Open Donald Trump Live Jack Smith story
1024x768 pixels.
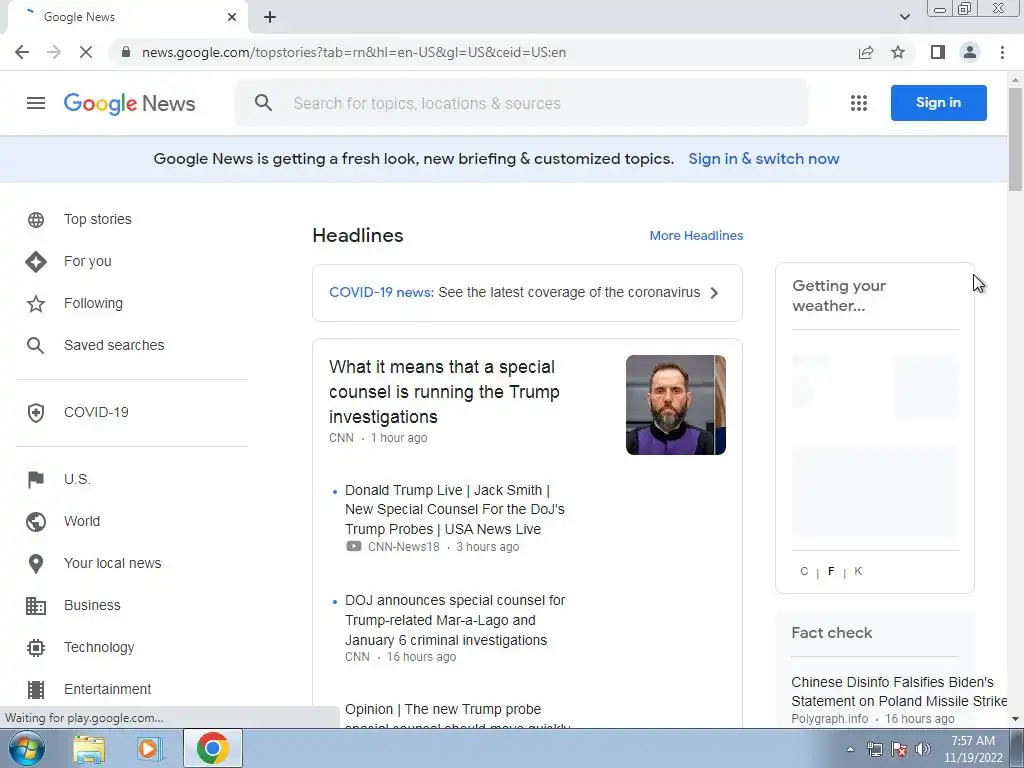pos(455,509)
